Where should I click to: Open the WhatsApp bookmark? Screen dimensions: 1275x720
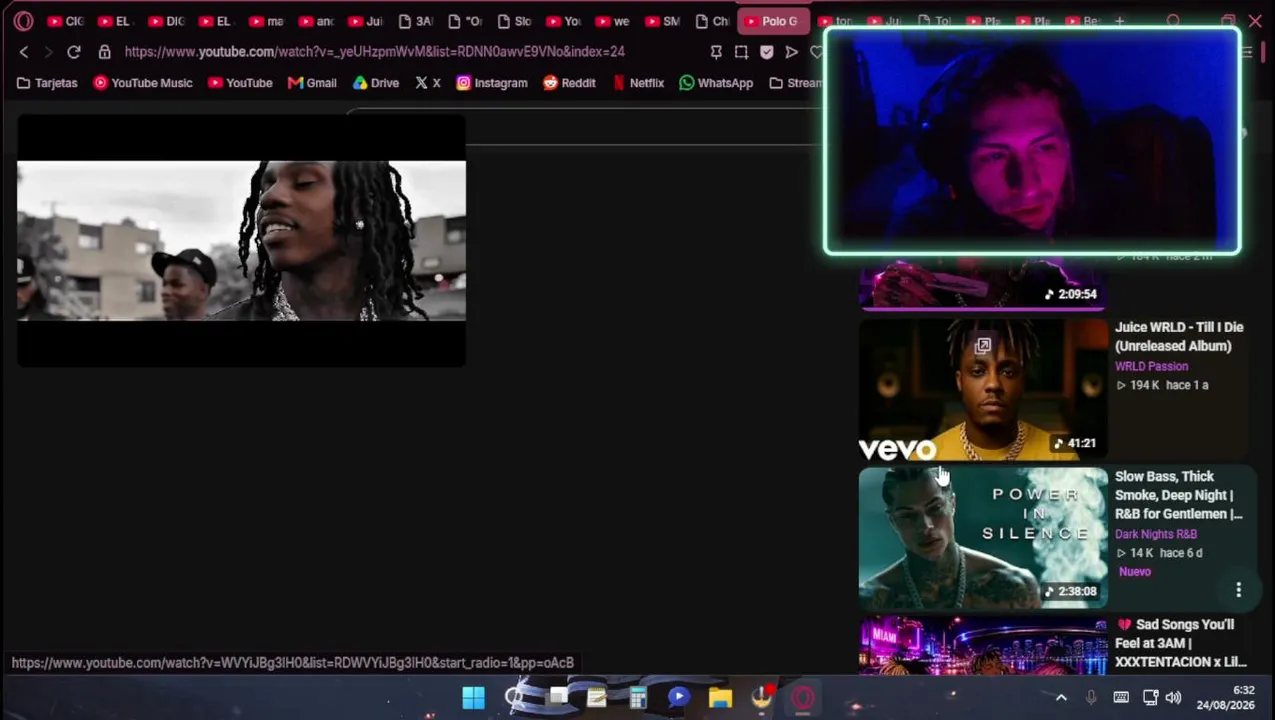[x=716, y=83]
